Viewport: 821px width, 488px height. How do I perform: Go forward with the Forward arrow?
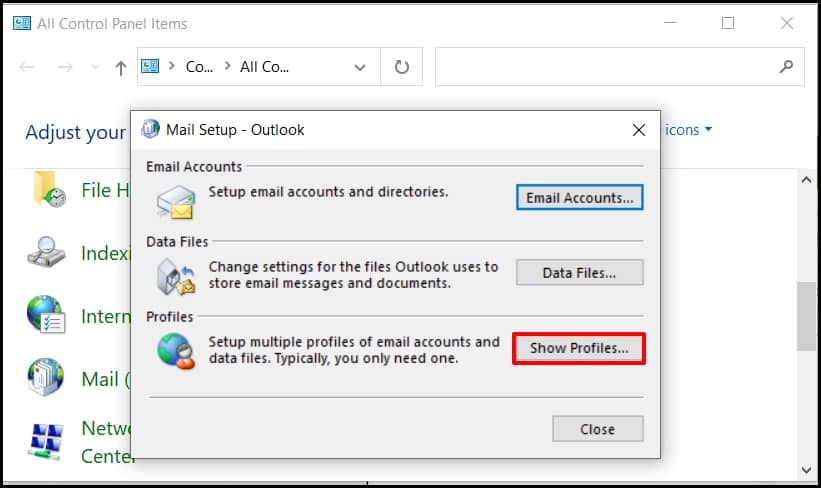coord(65,67)
